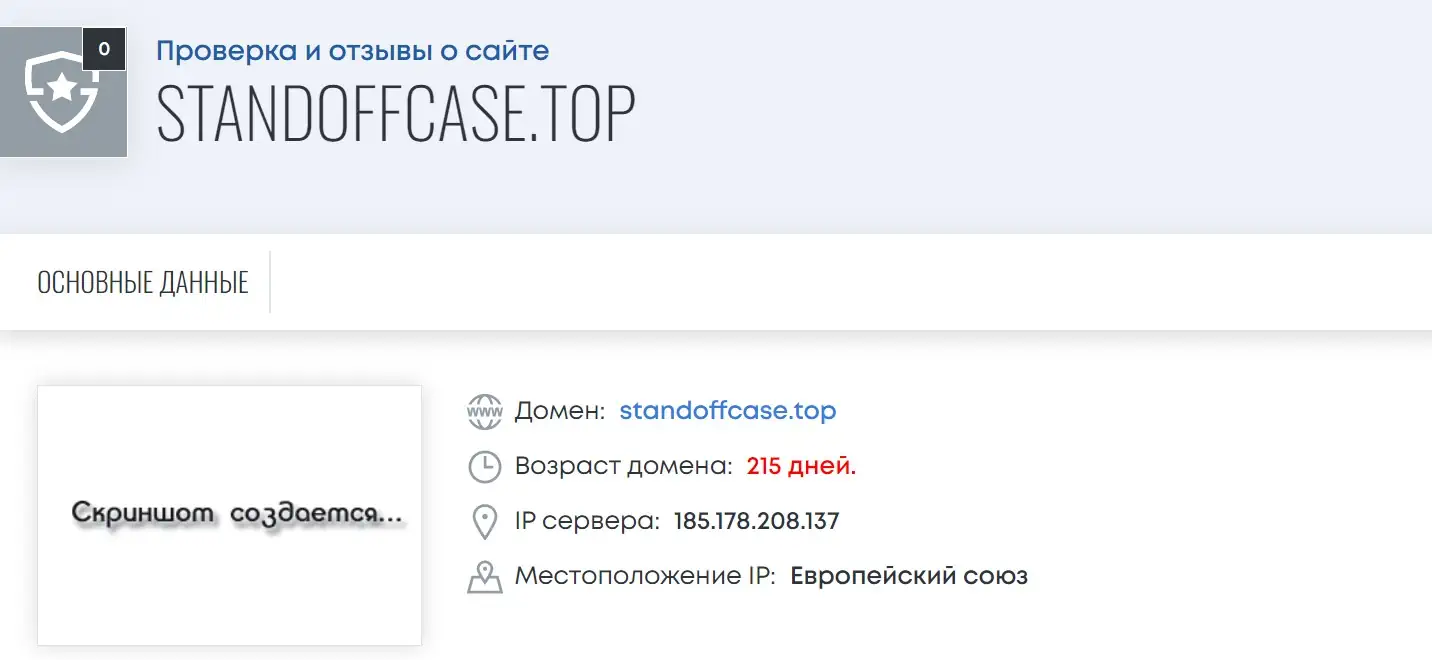Click the Европейский союз location value
1432x660 pixels.
909,576
